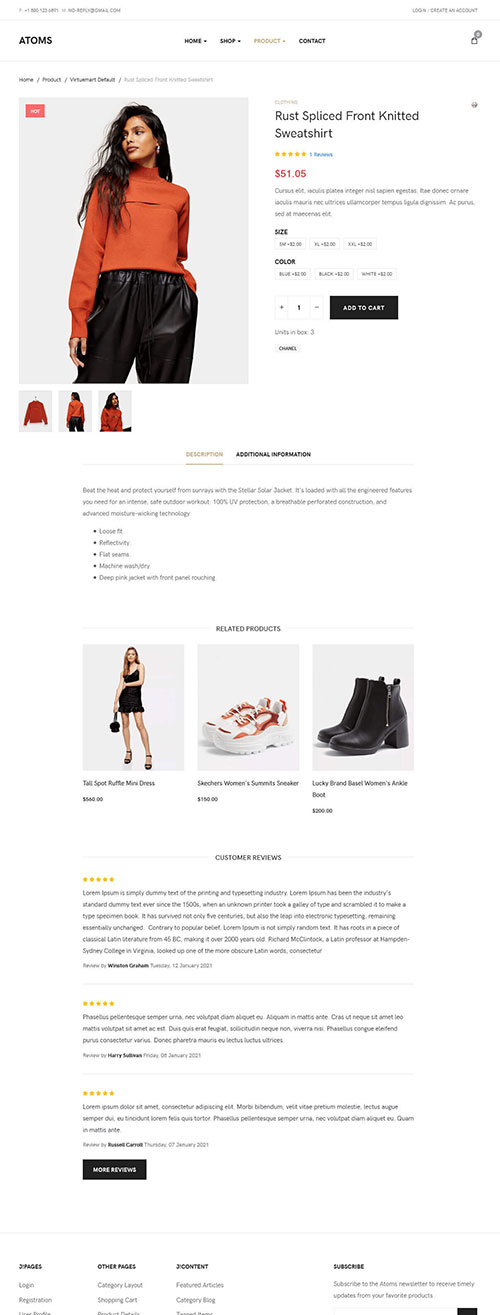The image size is (500, 1315).
Task: Open the CONTACT menu item
Action: click(312, 41)
